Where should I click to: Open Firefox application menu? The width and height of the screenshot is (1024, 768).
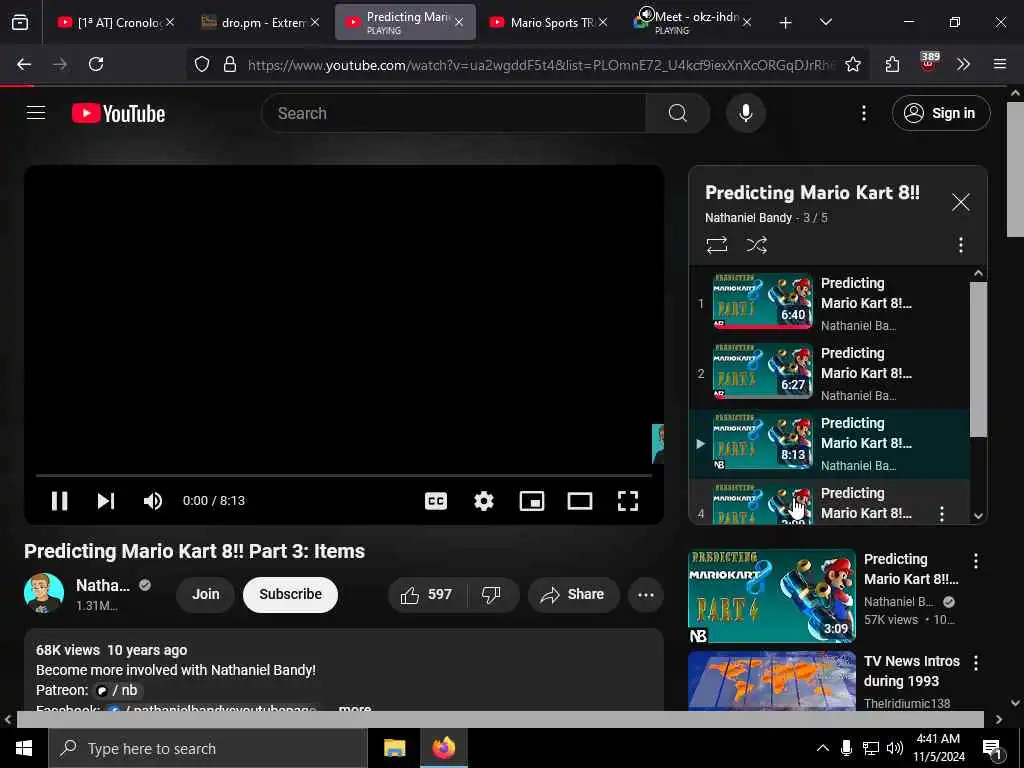(x=999, y=64)
